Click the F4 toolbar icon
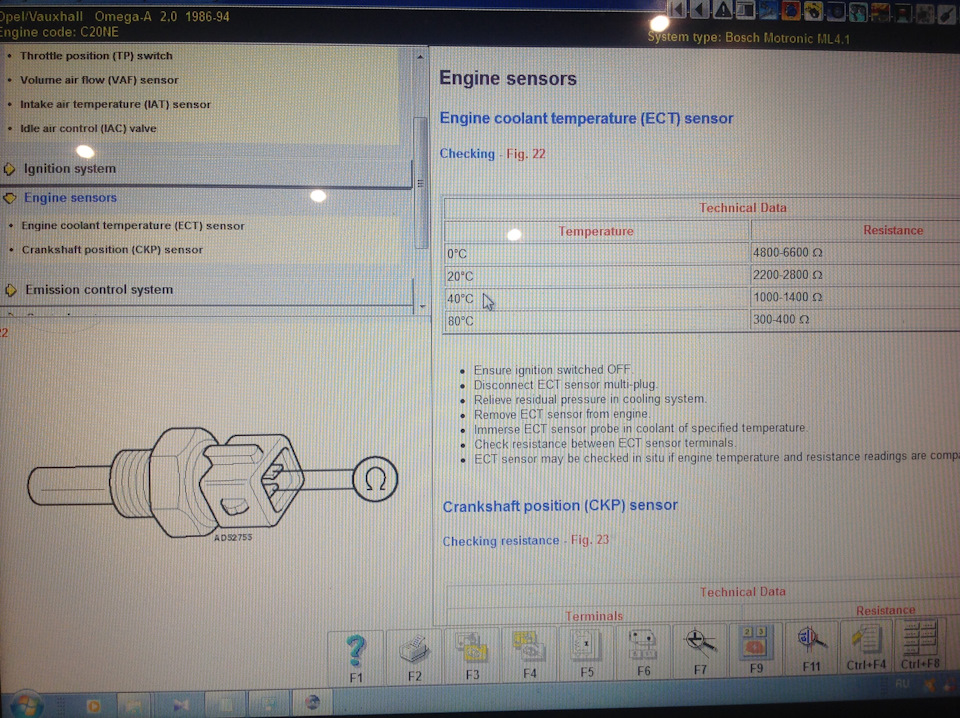 (x=530, y=654)
